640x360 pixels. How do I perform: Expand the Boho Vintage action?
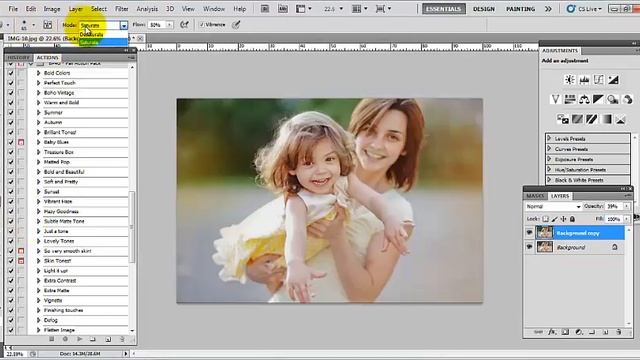click(x=38, y=93)
